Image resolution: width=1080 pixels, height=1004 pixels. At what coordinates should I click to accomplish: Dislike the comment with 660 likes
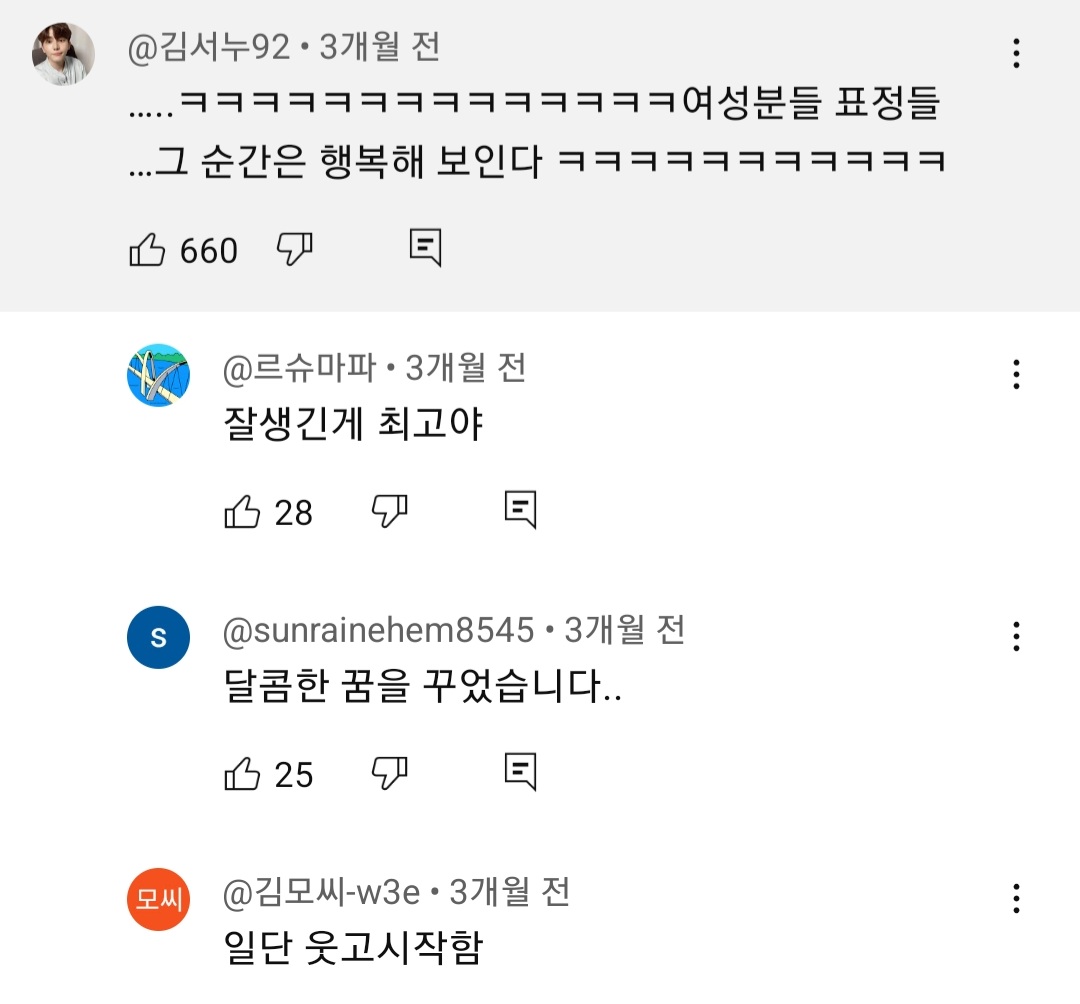[294, 249]
